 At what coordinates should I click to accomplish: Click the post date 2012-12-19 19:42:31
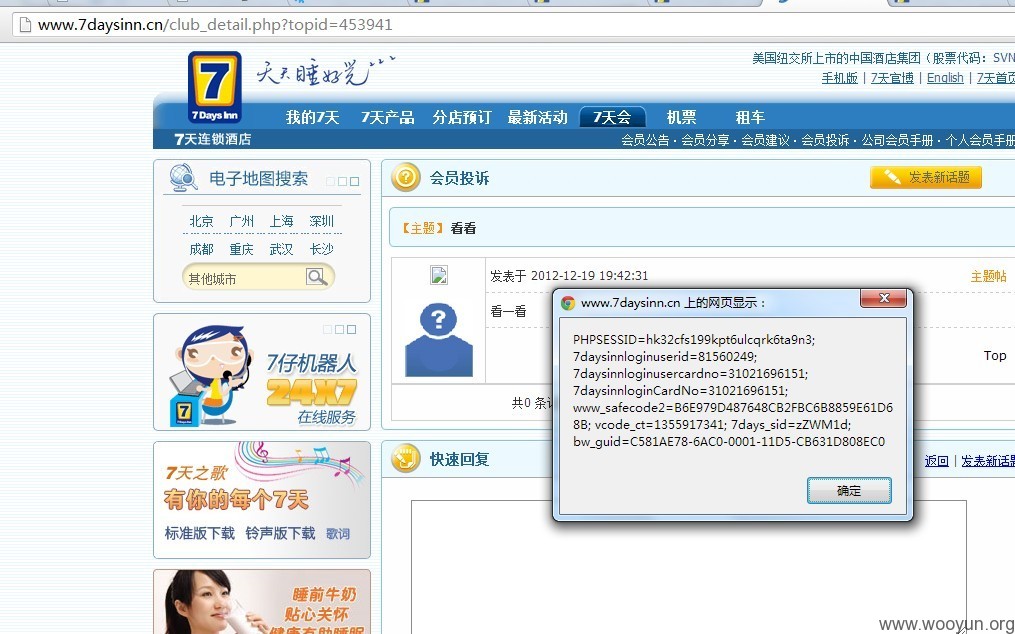[589, 276]
